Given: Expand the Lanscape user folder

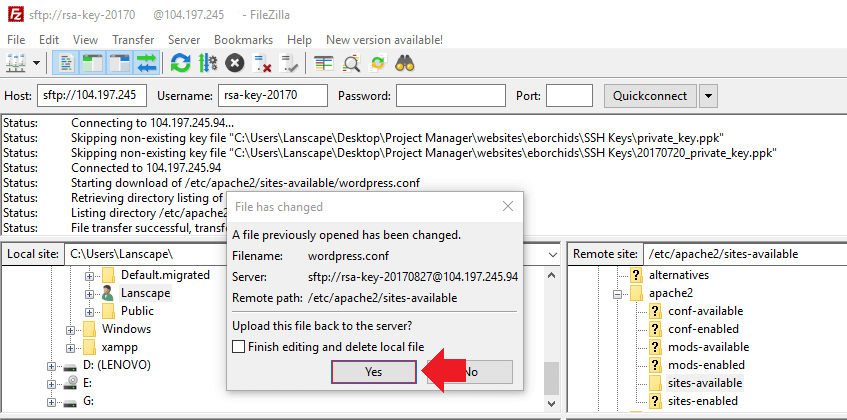Looking at the screenshot, I should coord(90,294).
